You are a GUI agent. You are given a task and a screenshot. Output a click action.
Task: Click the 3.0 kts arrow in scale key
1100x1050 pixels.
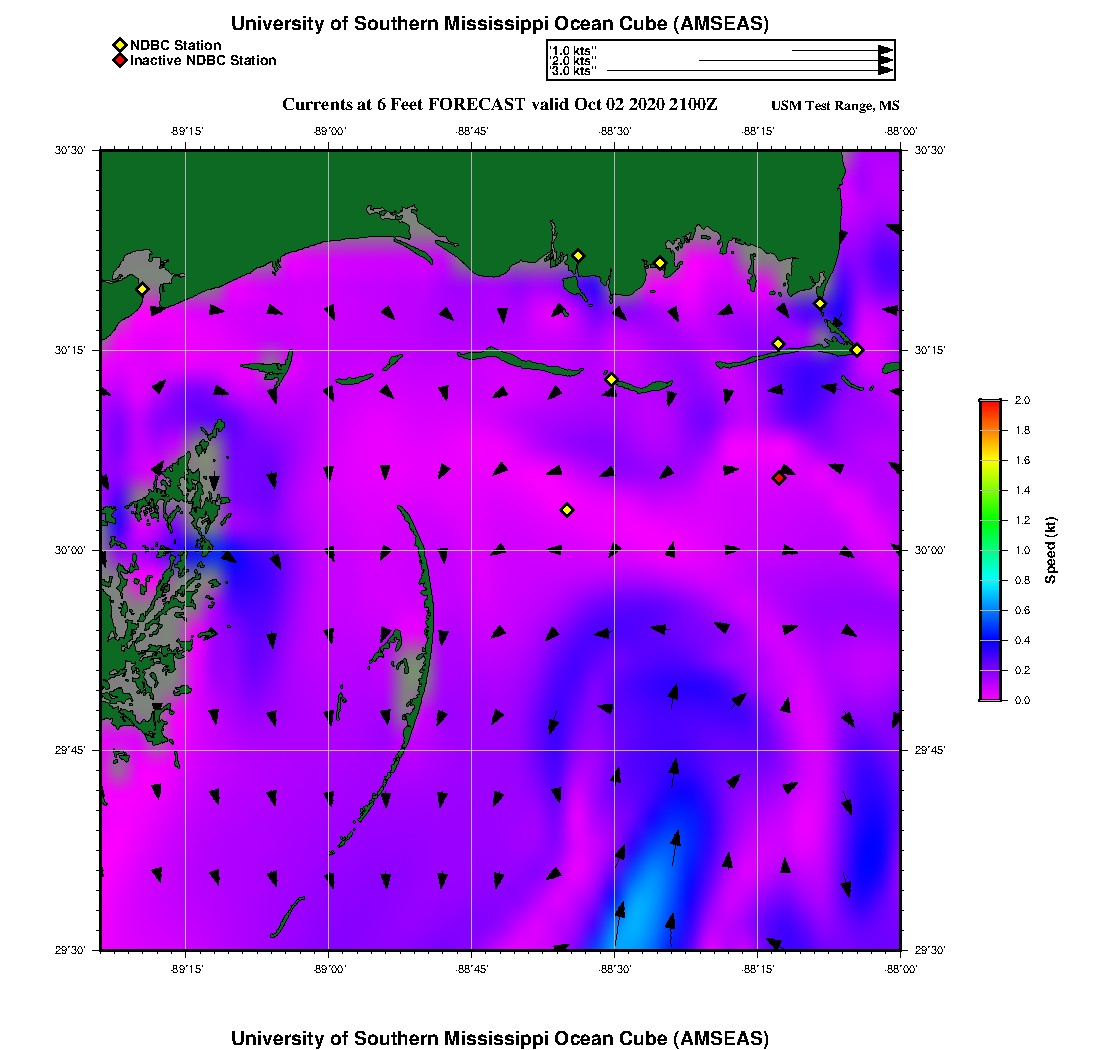point(748,71)
